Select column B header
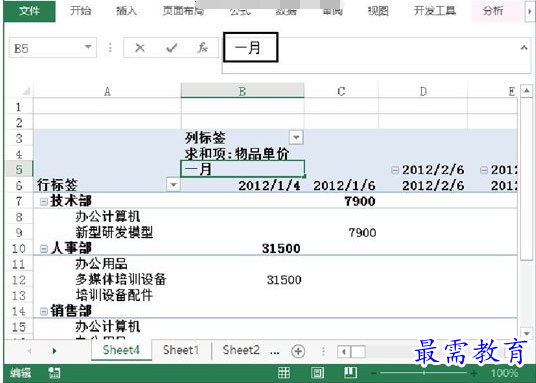The image size is (536, 383). [242, 91]
